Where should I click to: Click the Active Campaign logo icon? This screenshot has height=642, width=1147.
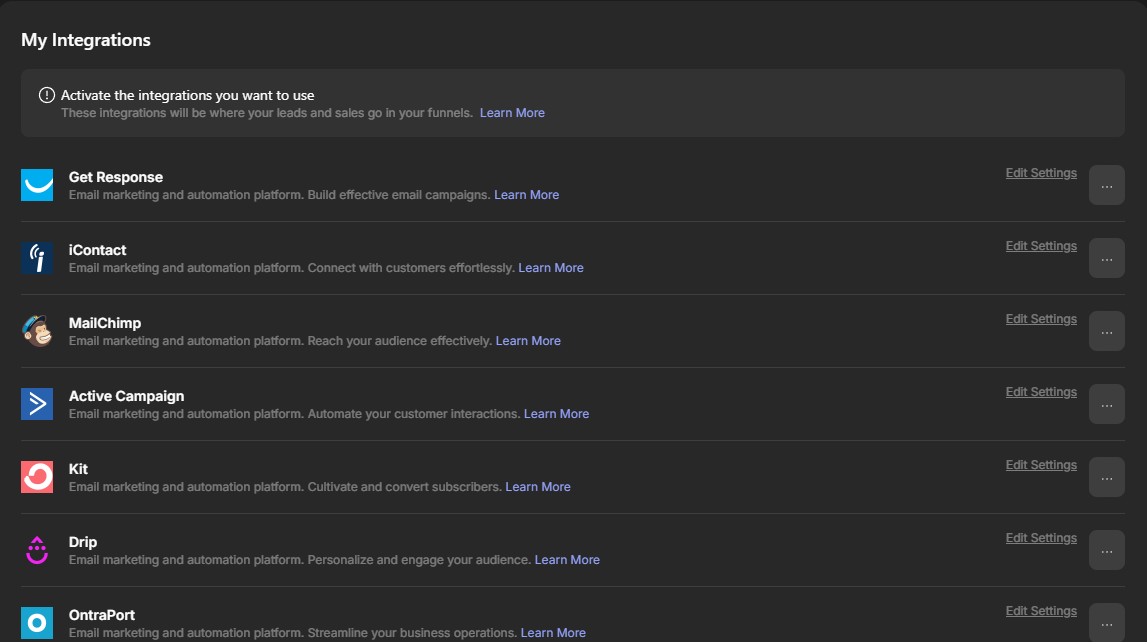tap(37, 404)
